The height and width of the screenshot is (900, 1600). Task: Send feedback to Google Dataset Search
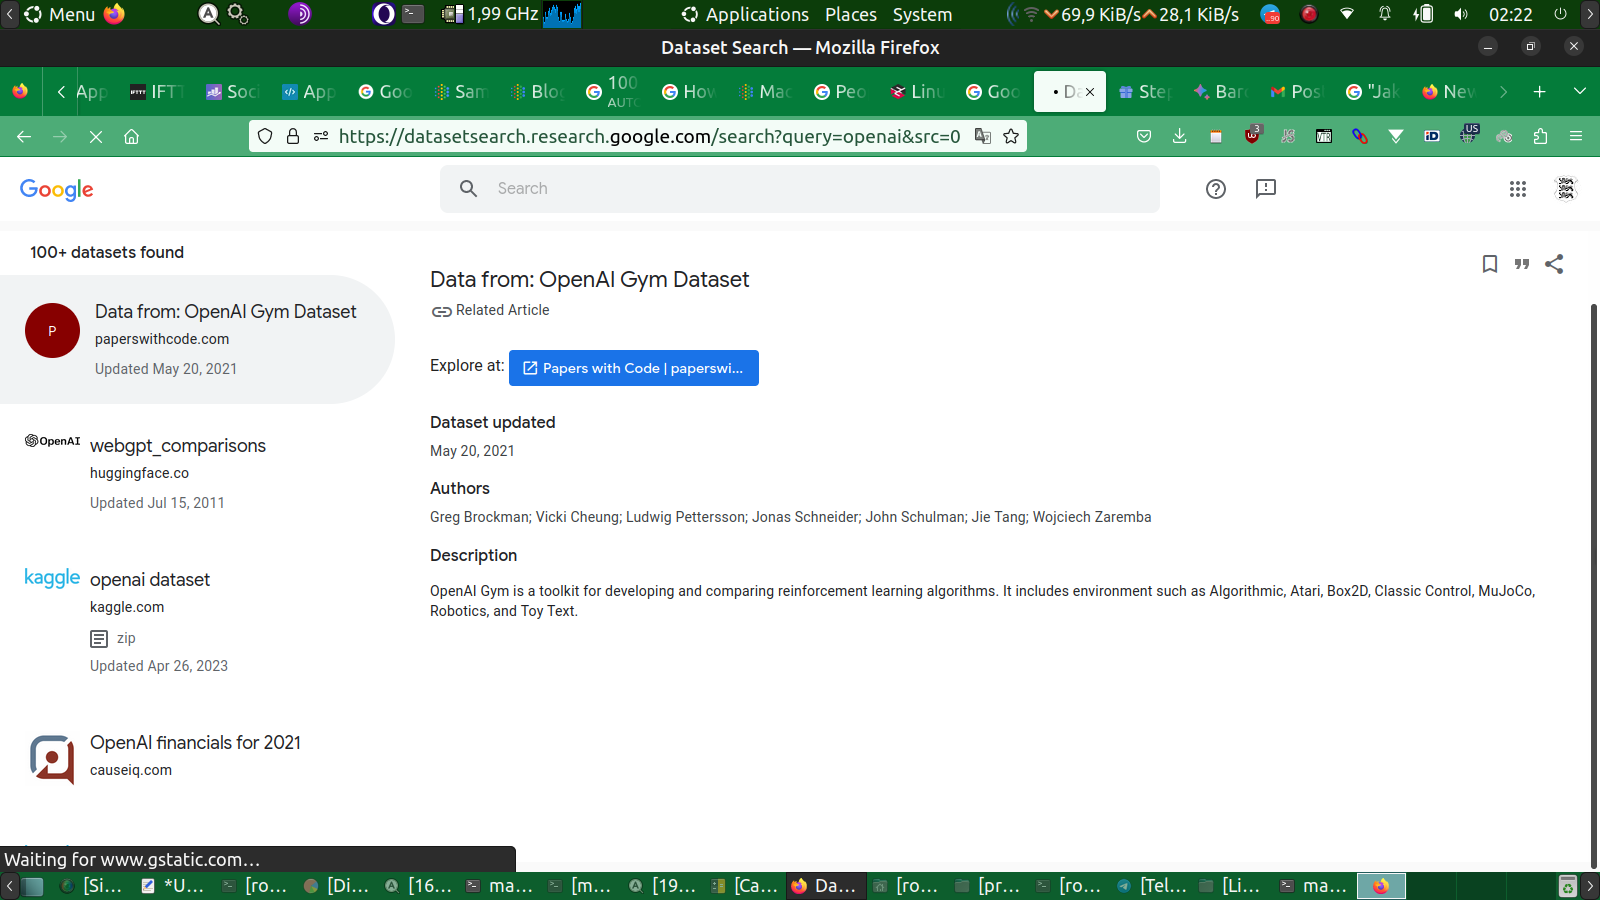(x=1266, y=189)
